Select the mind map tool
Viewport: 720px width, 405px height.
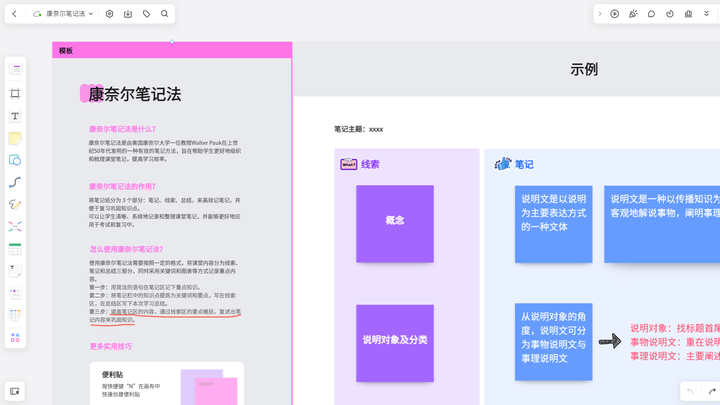15,226
